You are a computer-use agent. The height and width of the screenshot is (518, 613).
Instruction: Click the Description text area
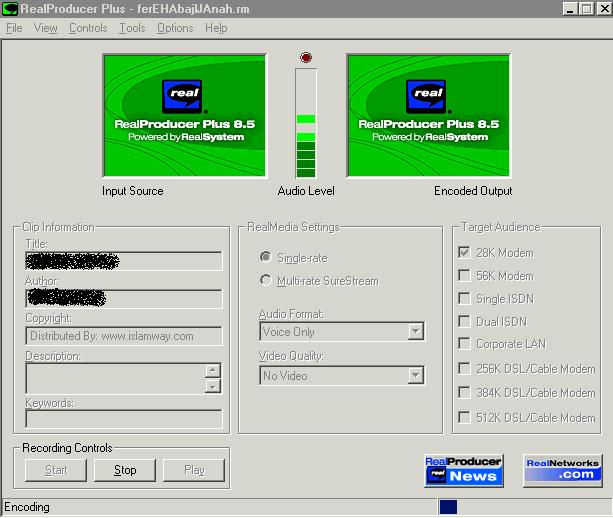coord(115,378)
